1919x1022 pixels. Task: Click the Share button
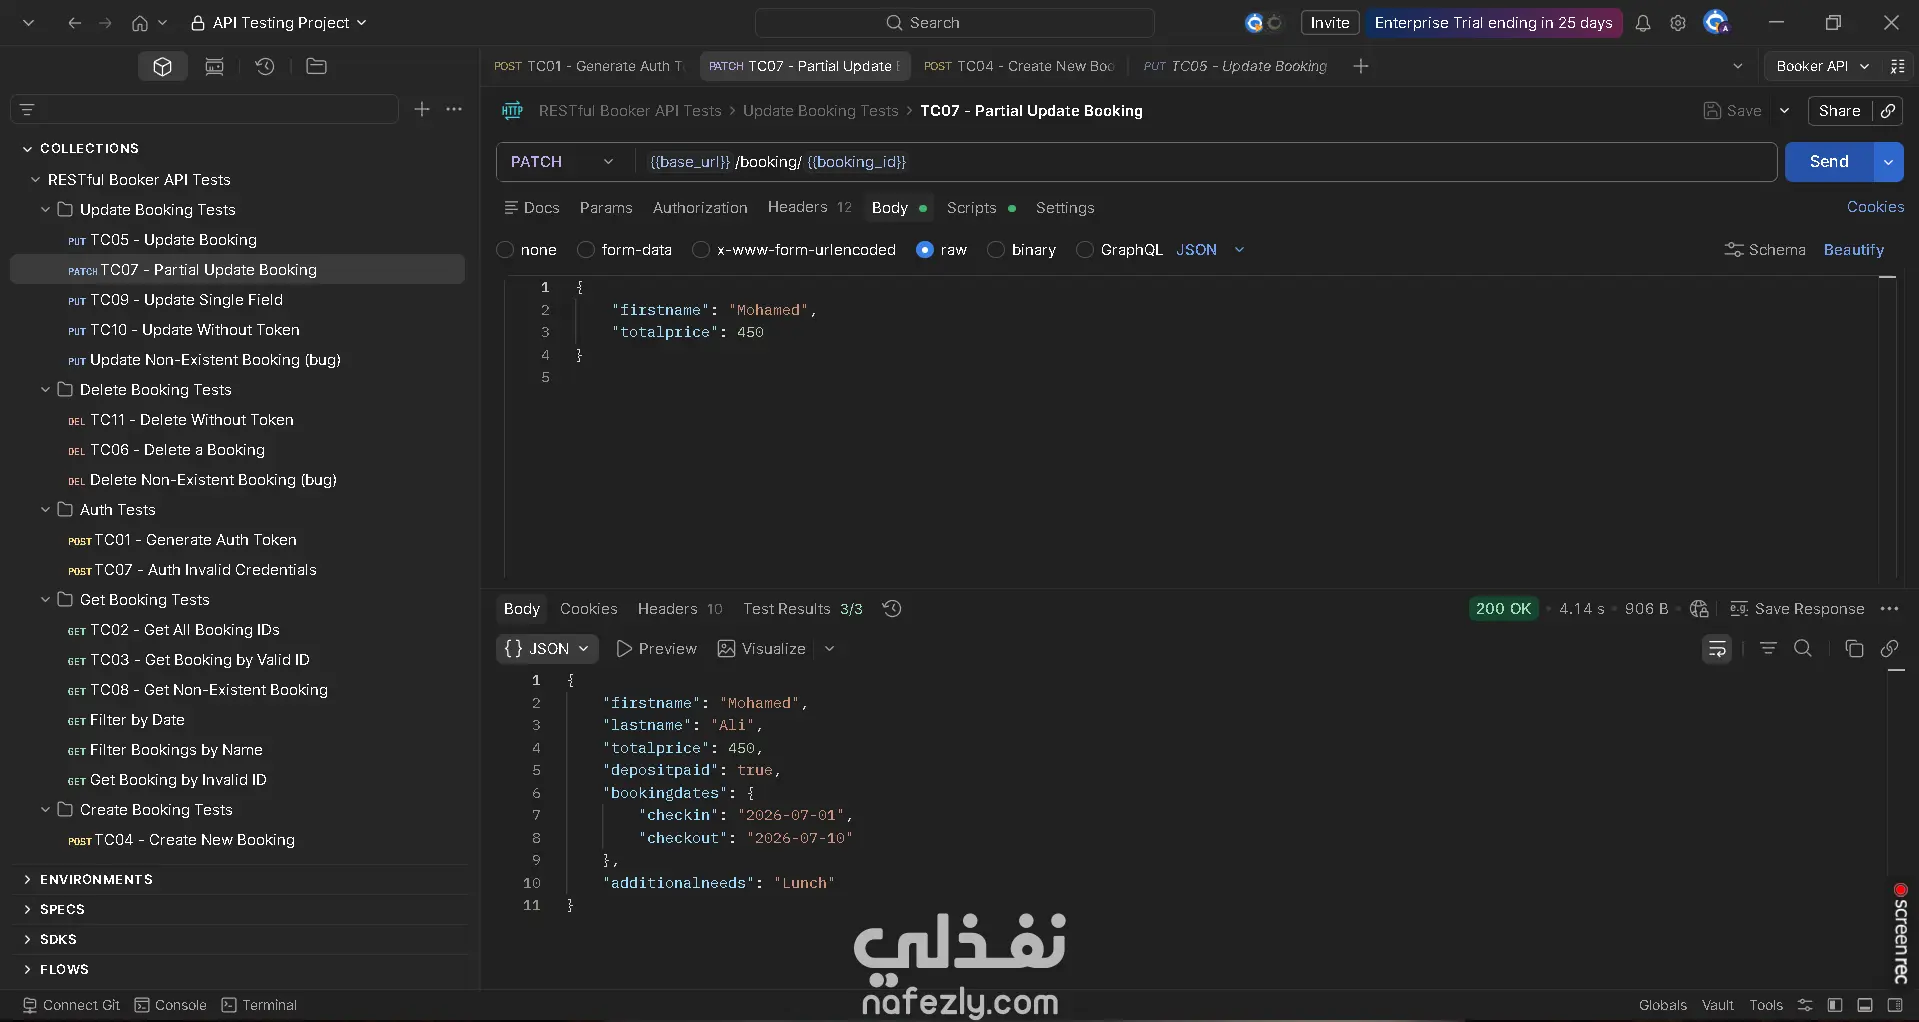[x=1840, y=111]
